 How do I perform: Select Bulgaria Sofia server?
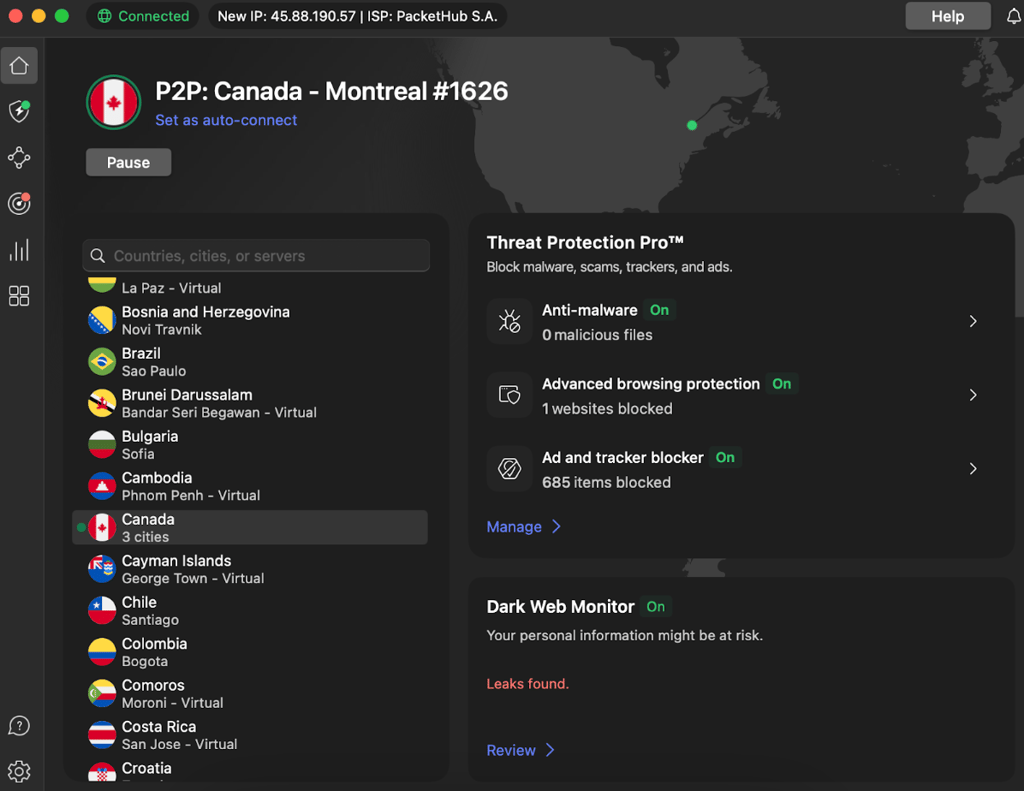[x=250, y=445]
